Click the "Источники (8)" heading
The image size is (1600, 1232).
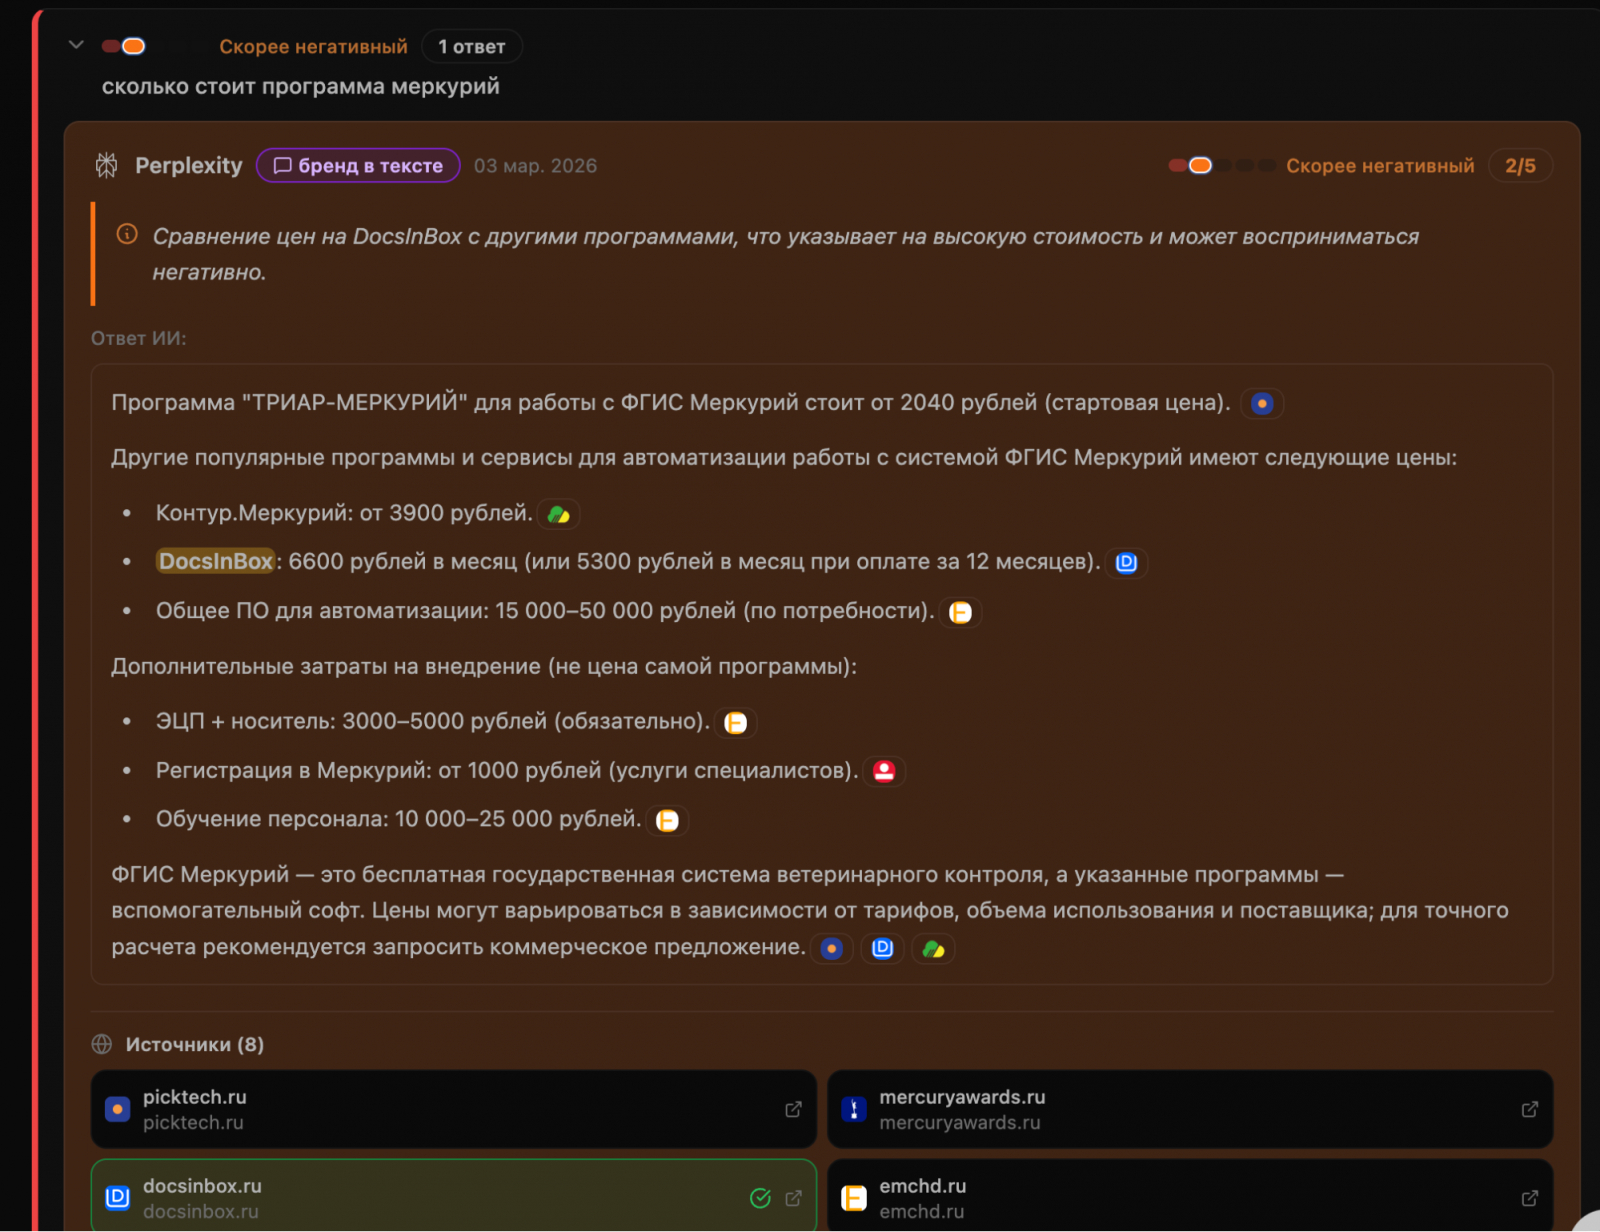[195, 1045]
